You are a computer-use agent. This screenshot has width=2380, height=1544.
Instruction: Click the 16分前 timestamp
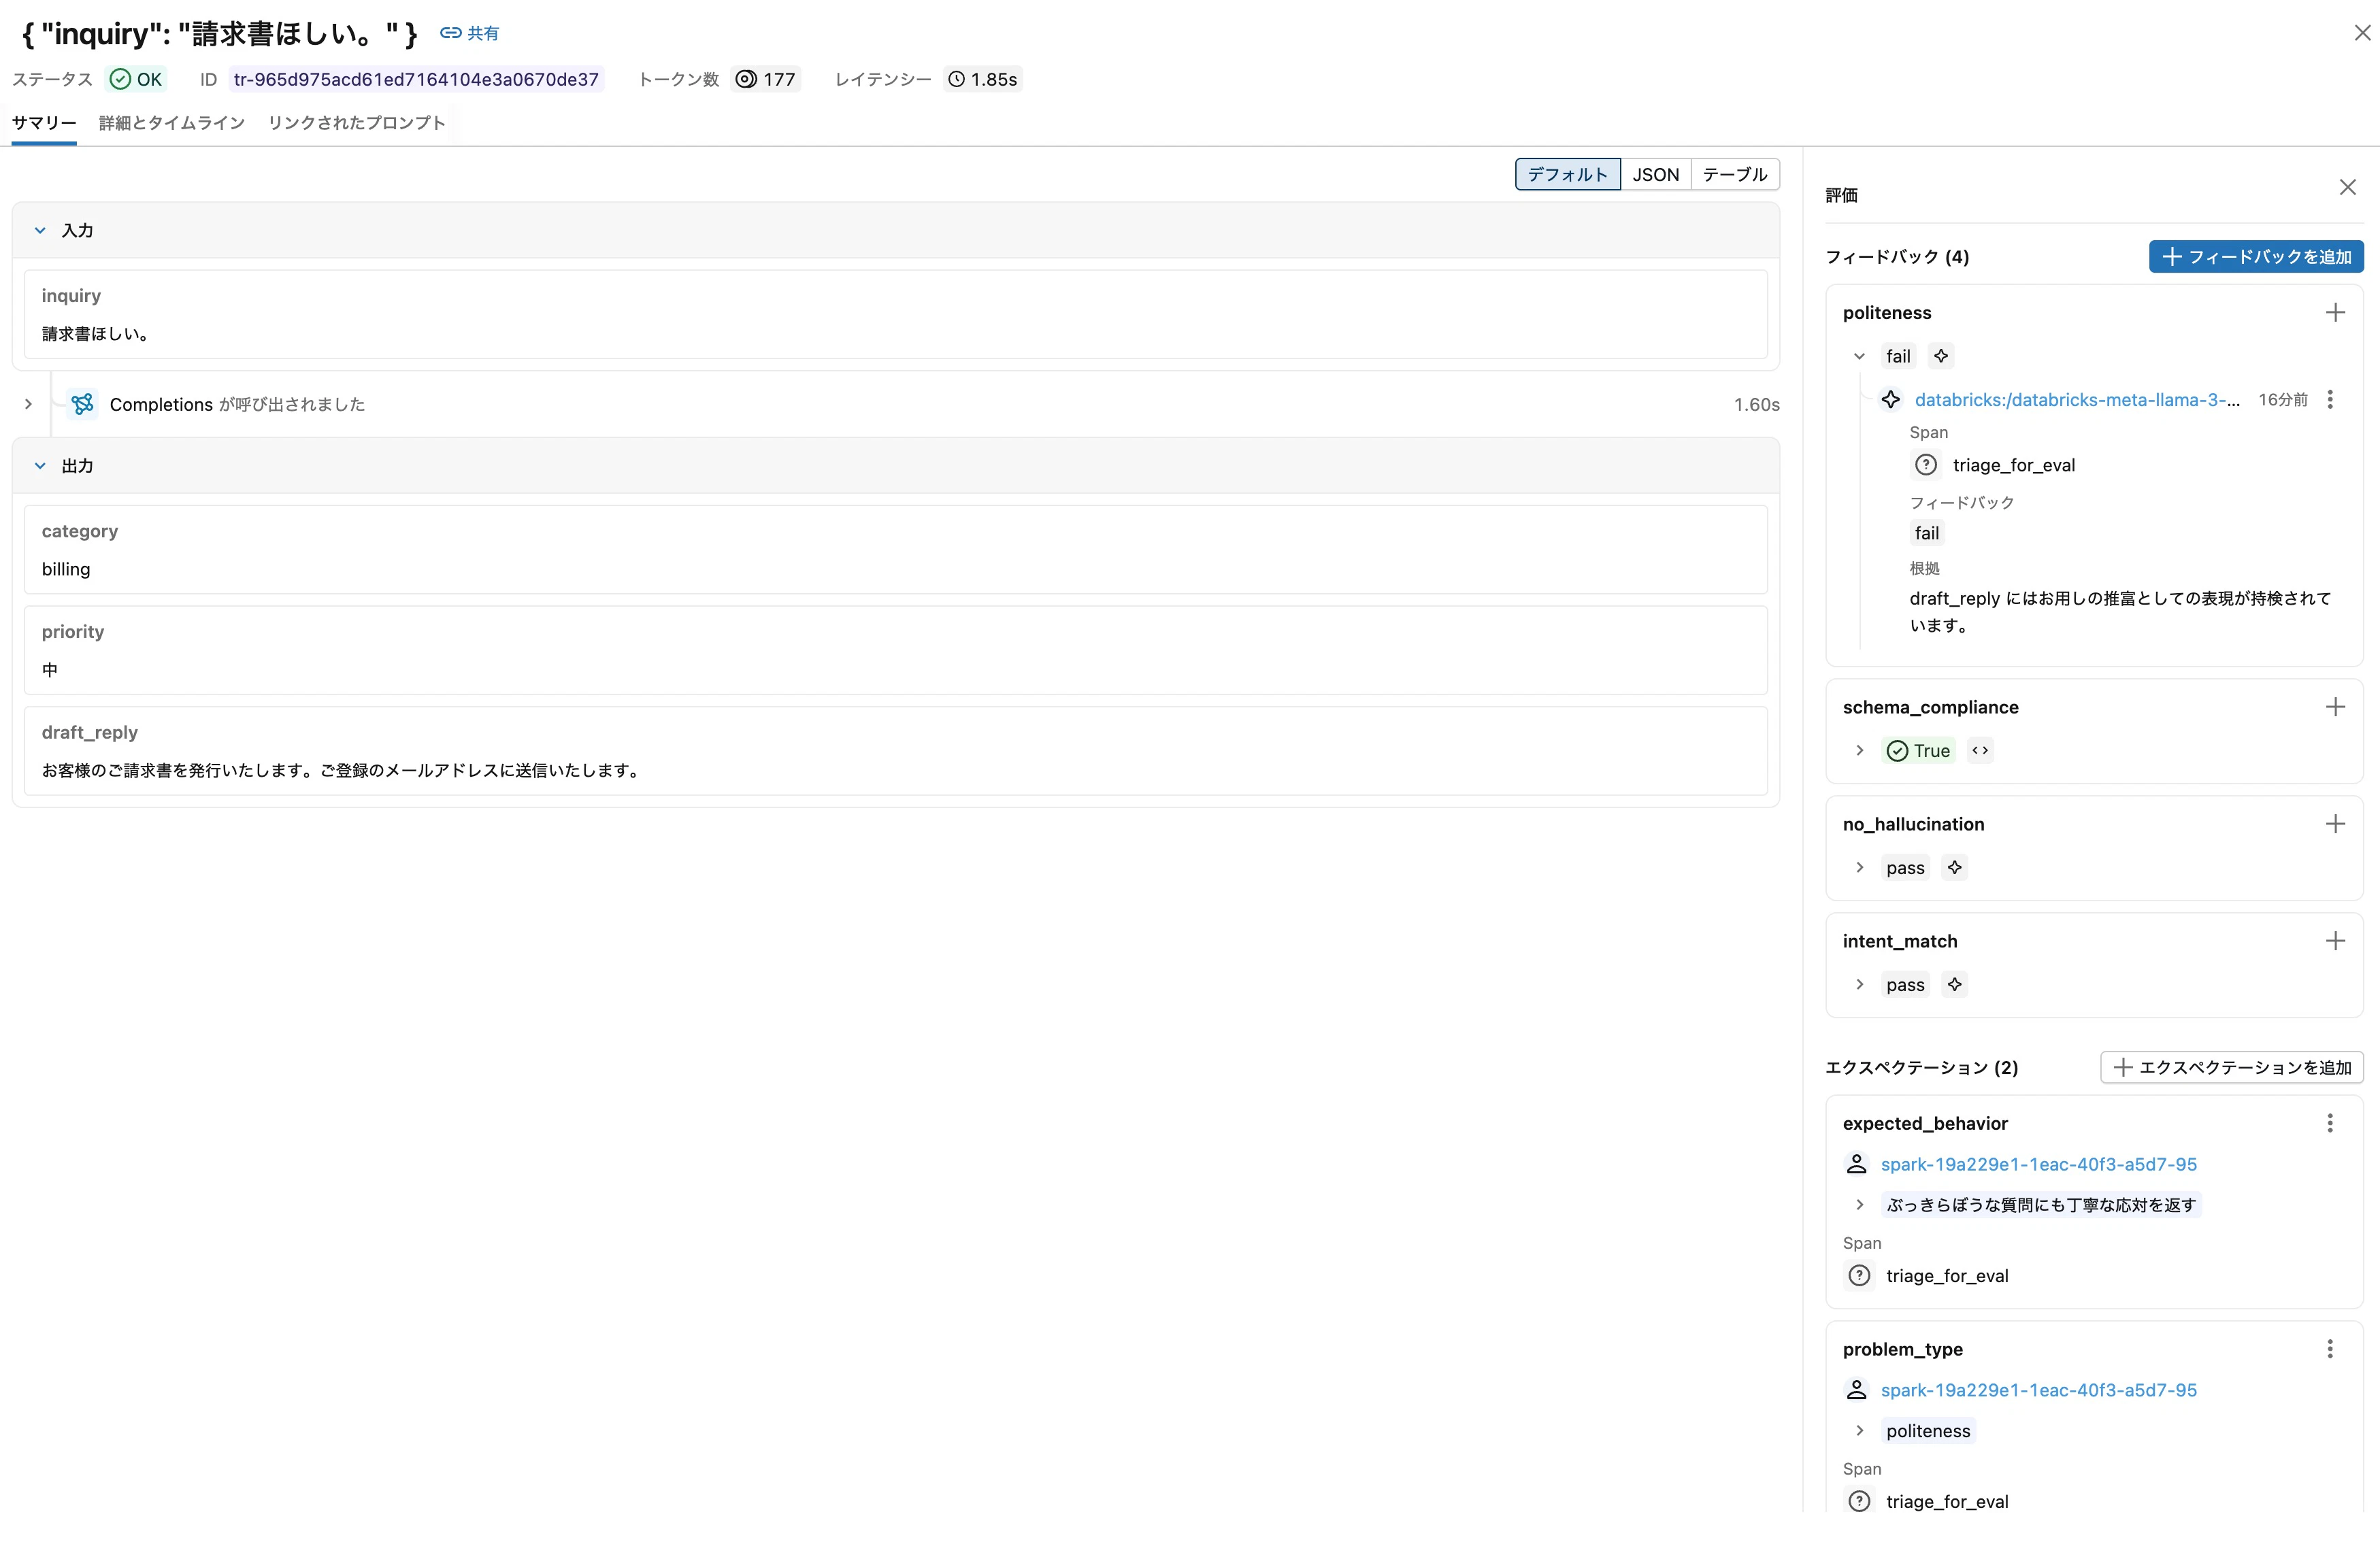point(2283,400)
